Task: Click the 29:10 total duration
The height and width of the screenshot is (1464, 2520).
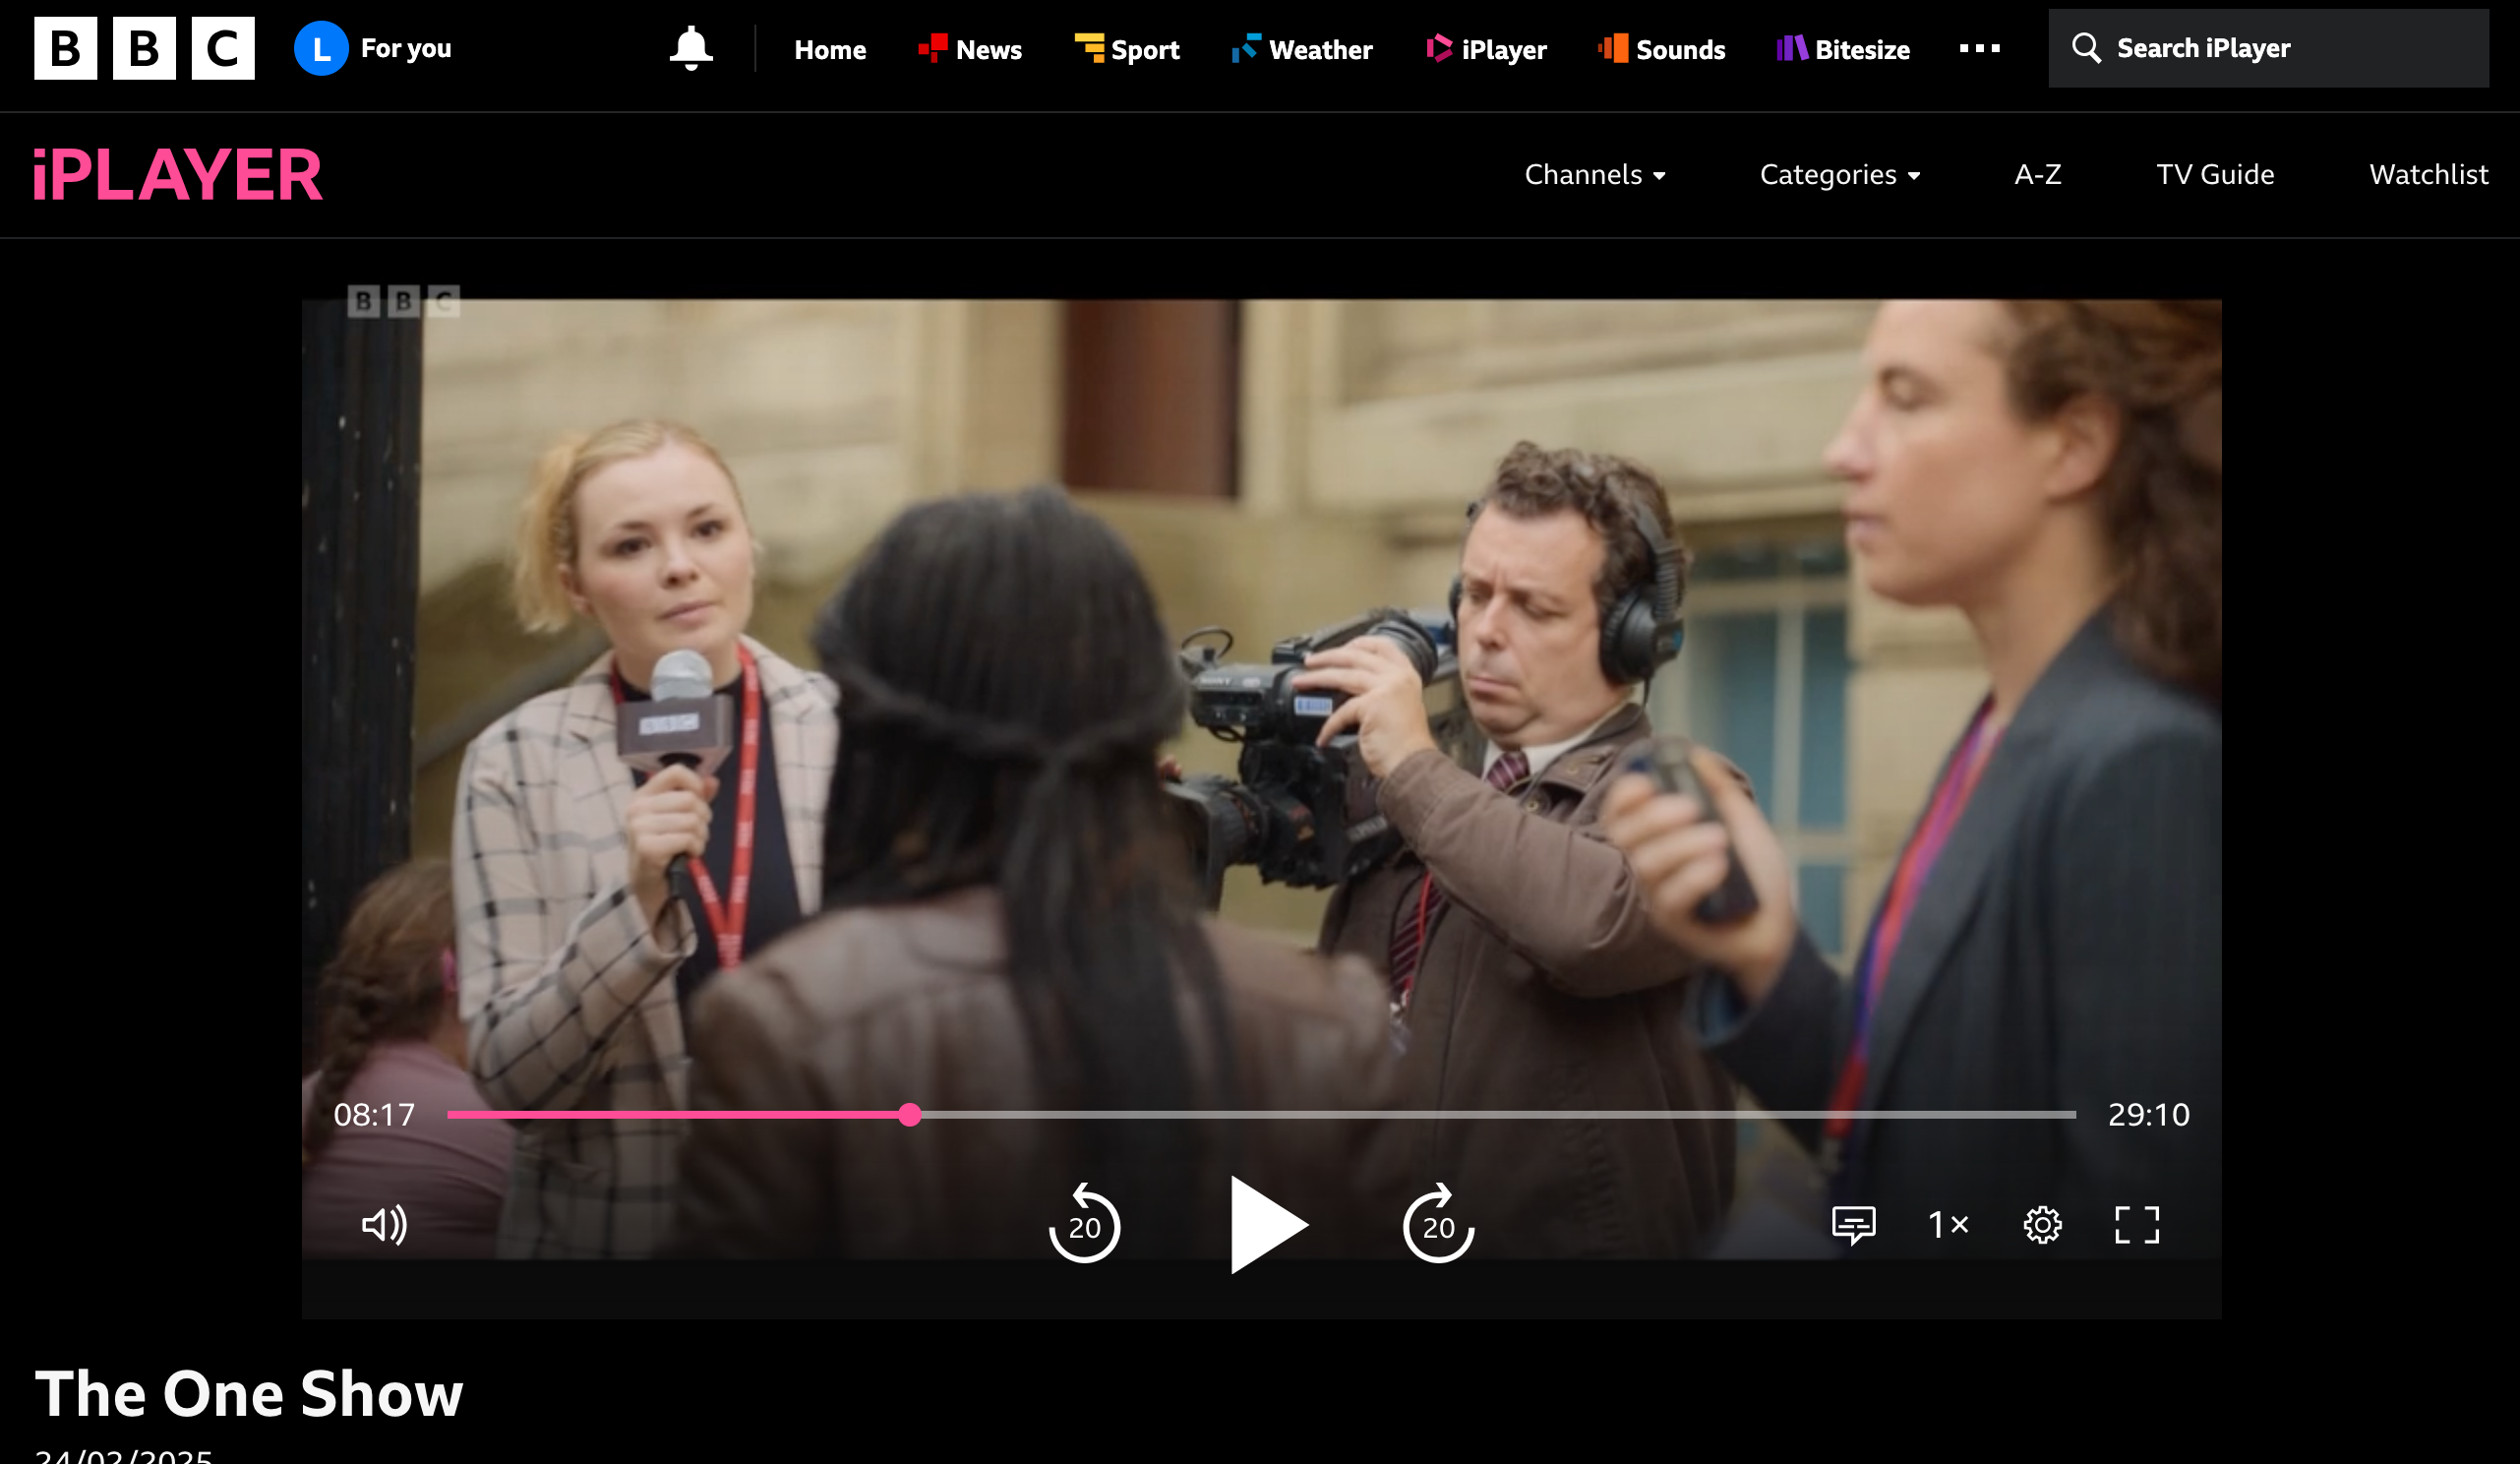Action: (x=2148, y=1114)
